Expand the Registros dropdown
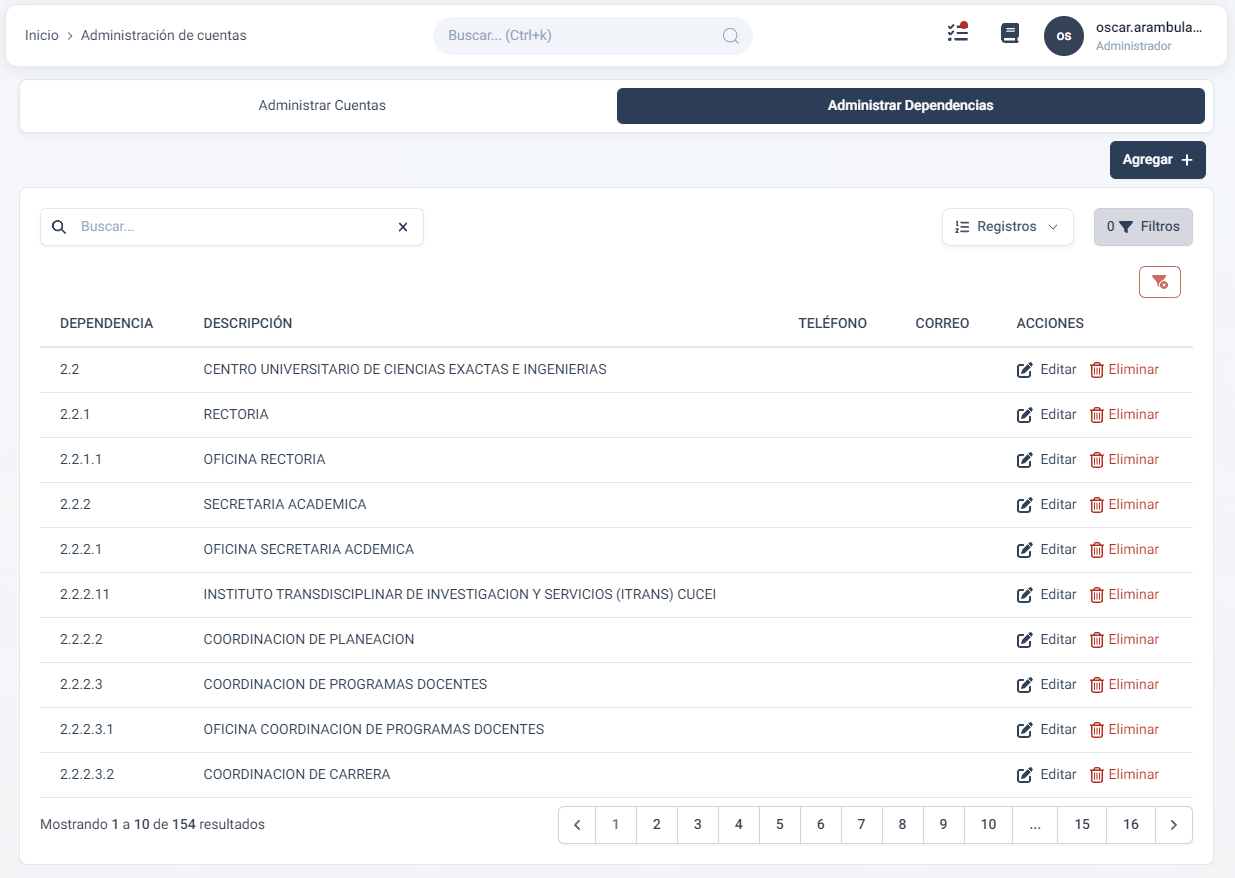Image resolution: width=1235 pixels, height=878 pixels. click(1007, 227)
